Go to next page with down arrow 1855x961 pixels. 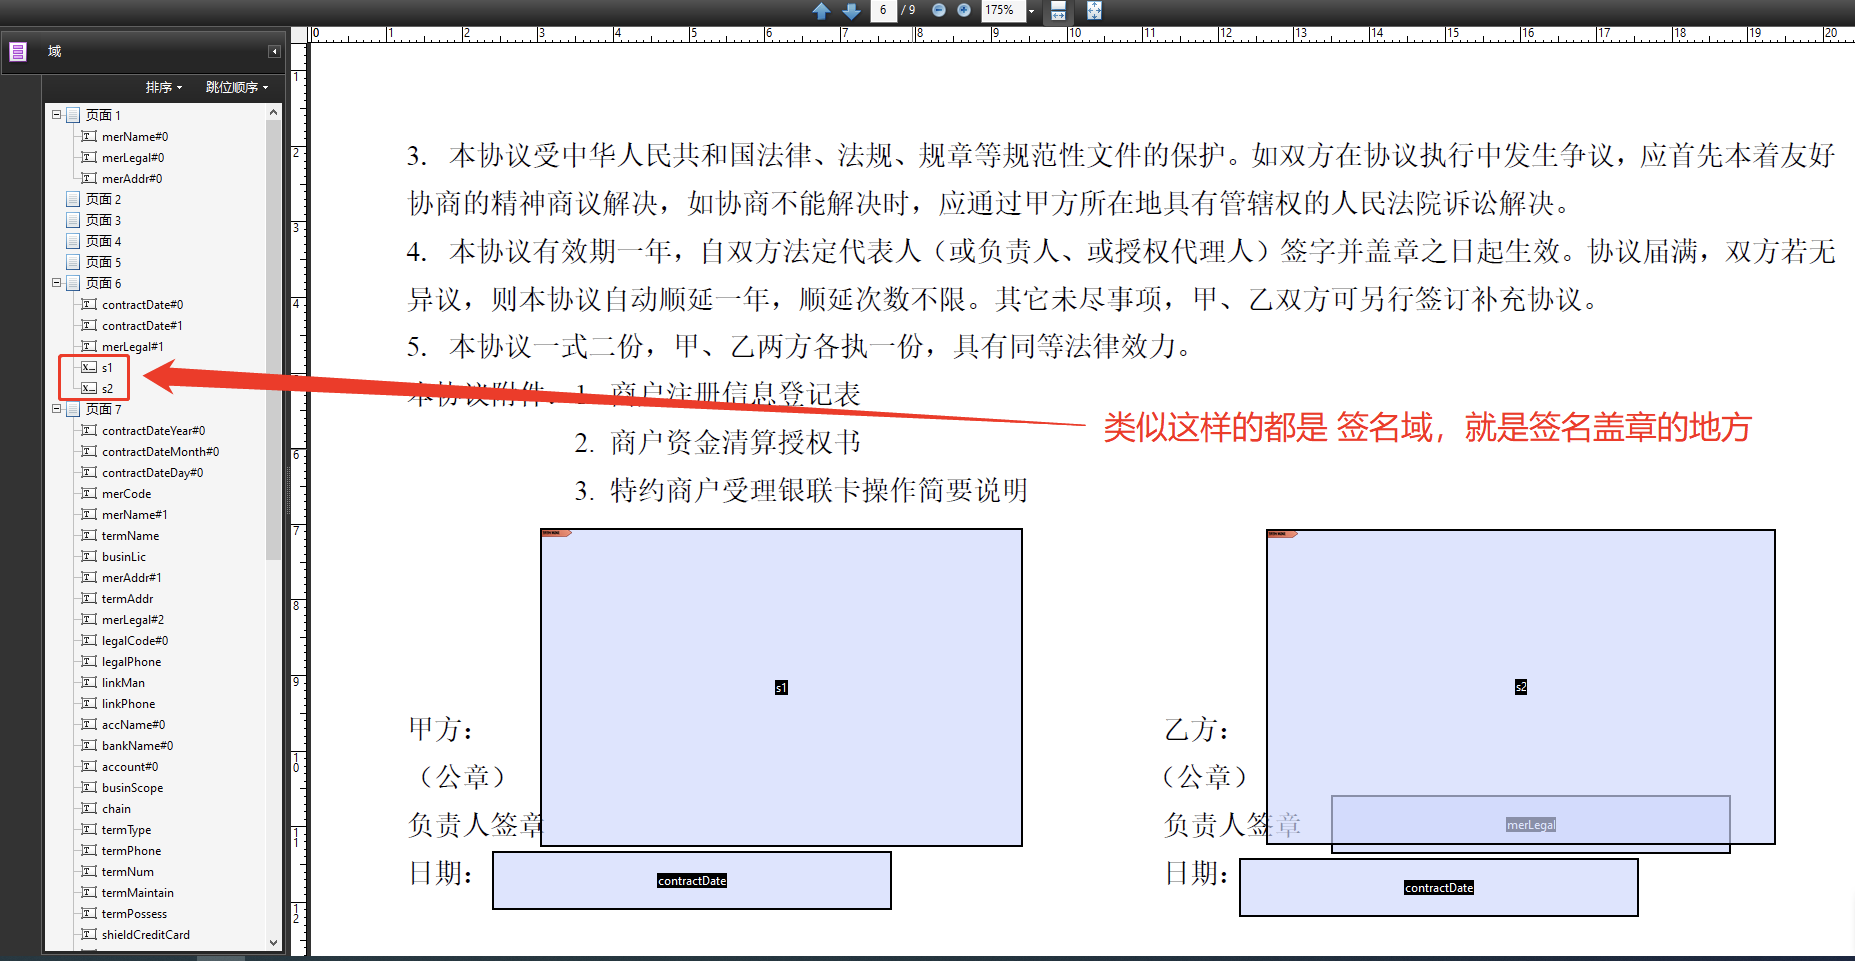(851, 11)
